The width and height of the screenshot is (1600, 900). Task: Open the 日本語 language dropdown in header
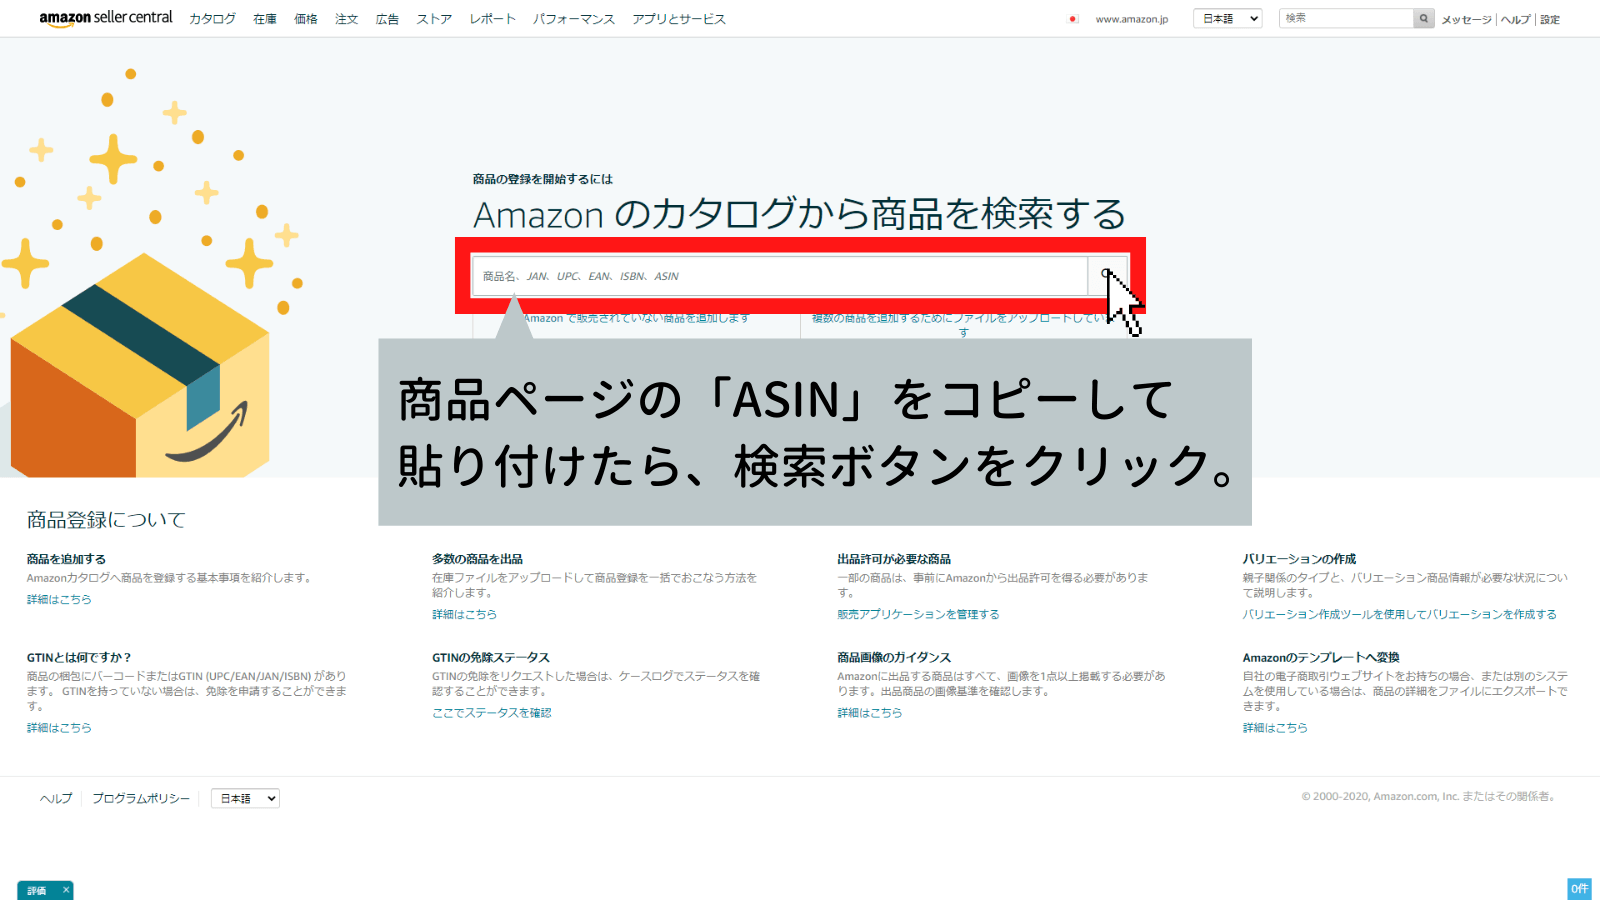pos(1228,18)
